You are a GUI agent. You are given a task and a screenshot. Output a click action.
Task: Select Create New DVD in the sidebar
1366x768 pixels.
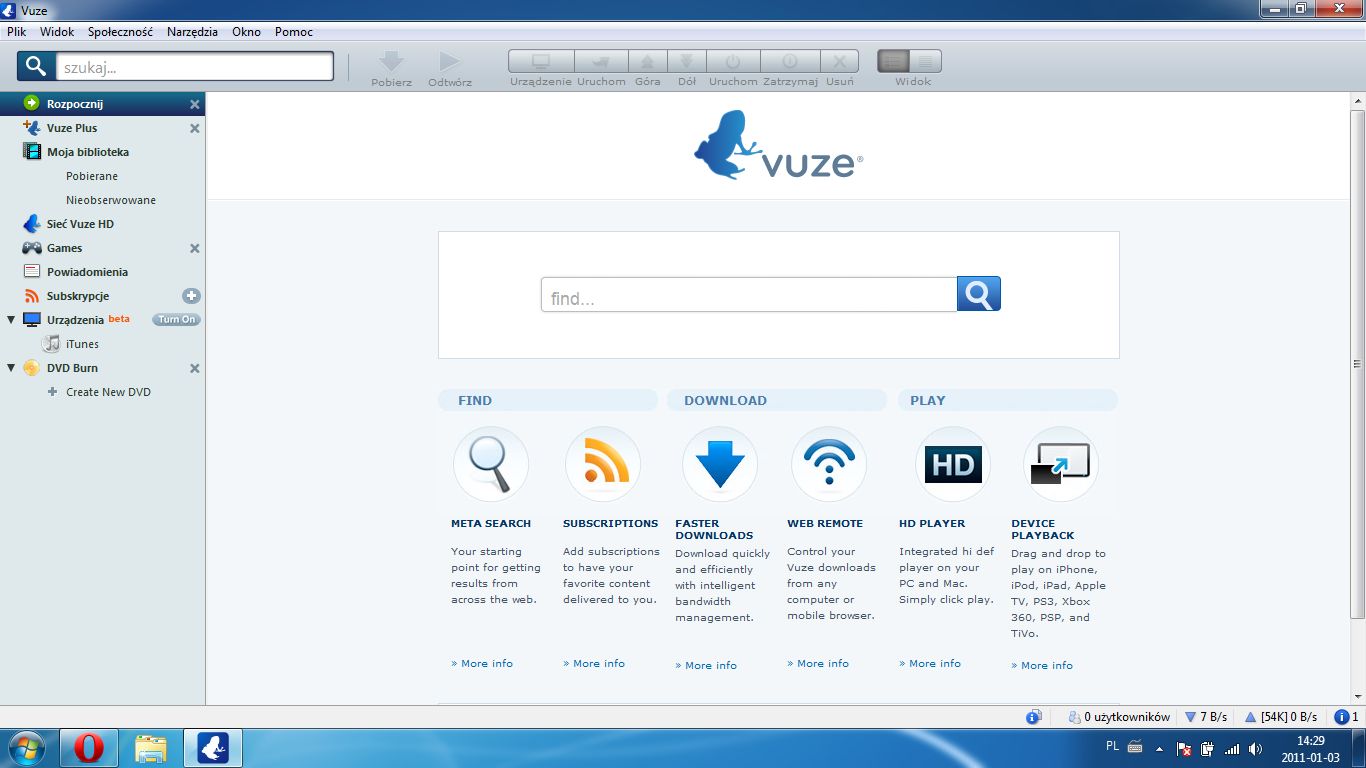tap(108, 392)
